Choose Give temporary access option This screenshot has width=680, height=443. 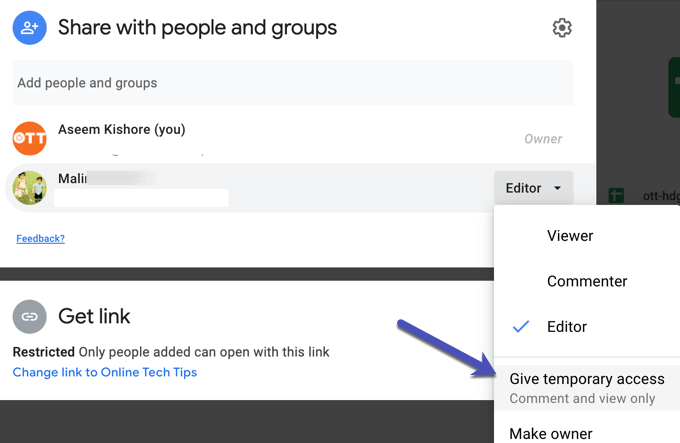point(586,379)
